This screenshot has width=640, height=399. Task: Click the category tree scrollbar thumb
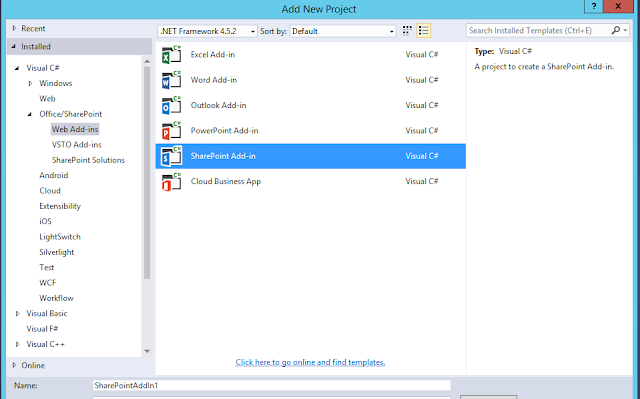coord(147,173)
